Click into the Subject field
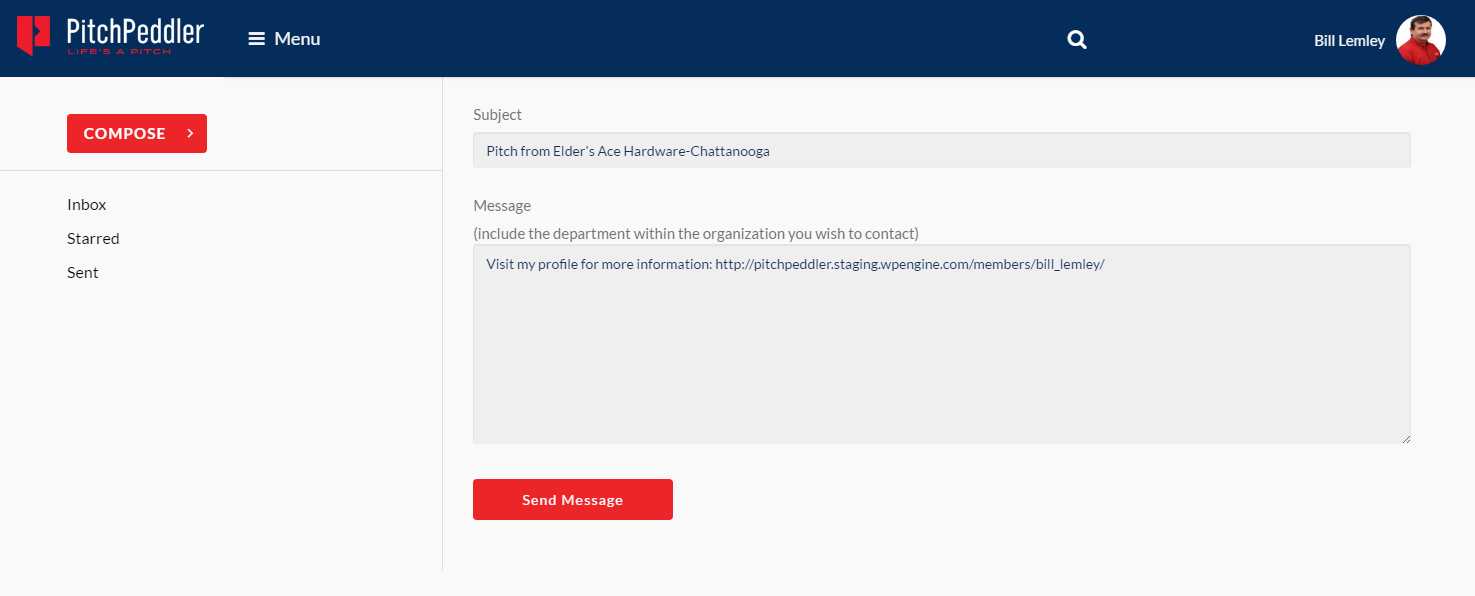The width and height of the screenshot is (1475, 596). click(x=941, y=151)
